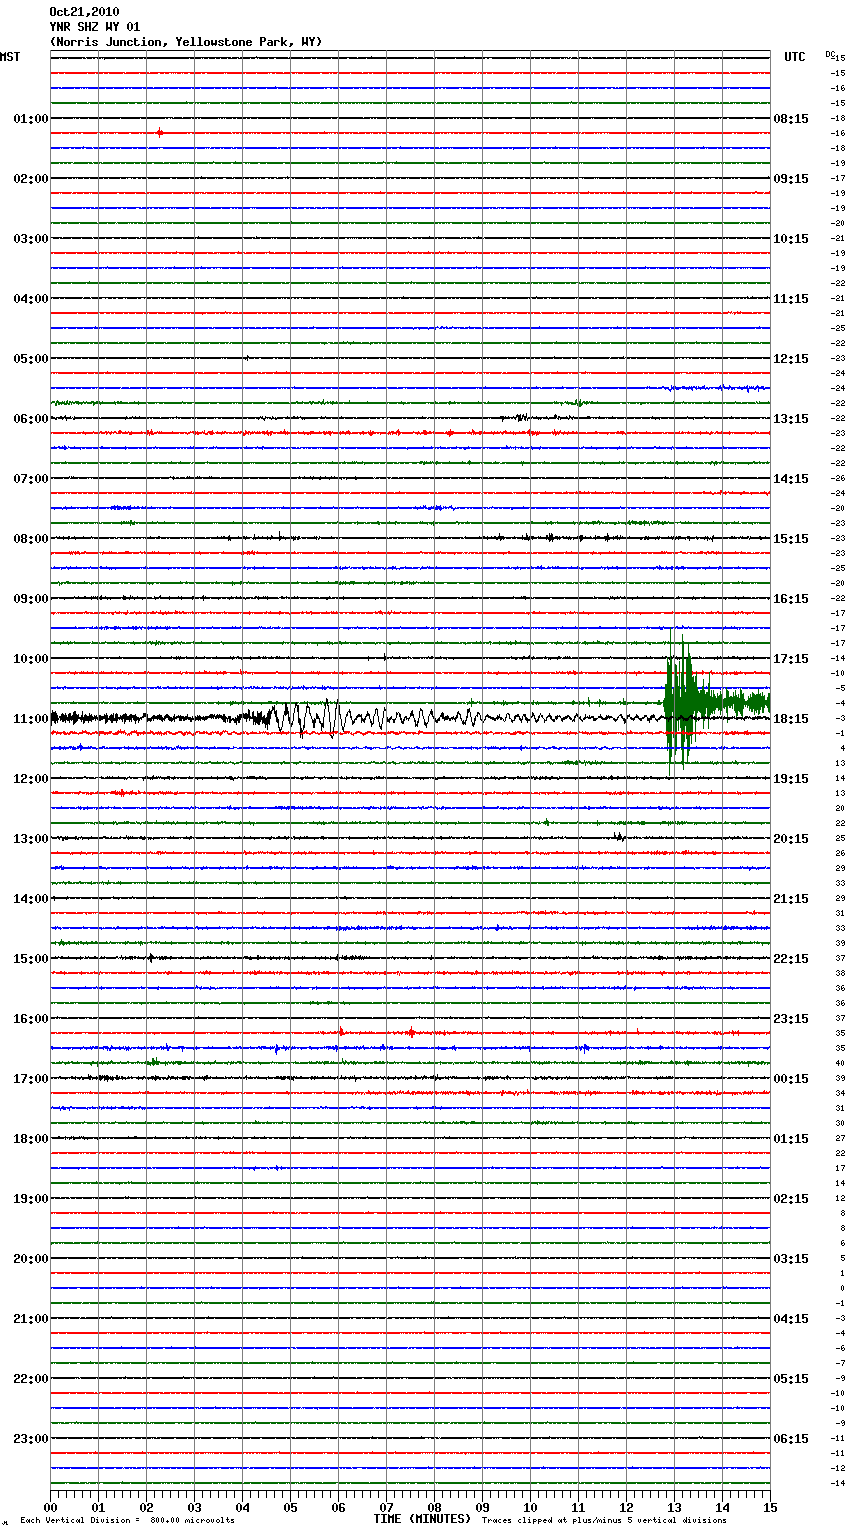Image resolution: width=850 pixels, height=1534 pixels.
Task: Click the 15 minute mark on the axis
Action: tap(770, 1507)
